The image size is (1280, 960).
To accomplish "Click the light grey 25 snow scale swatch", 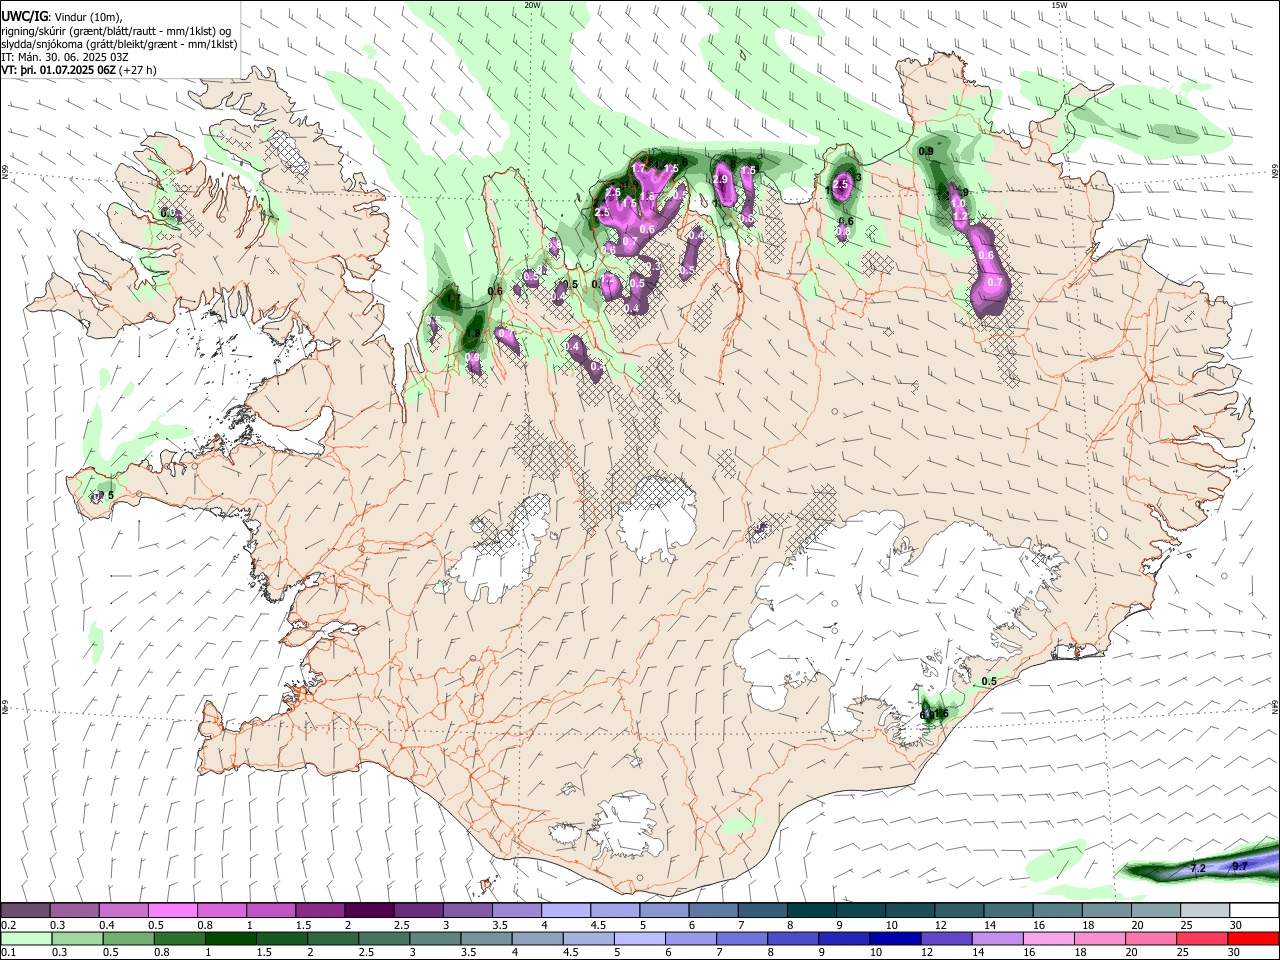I will pos(1205,911).
